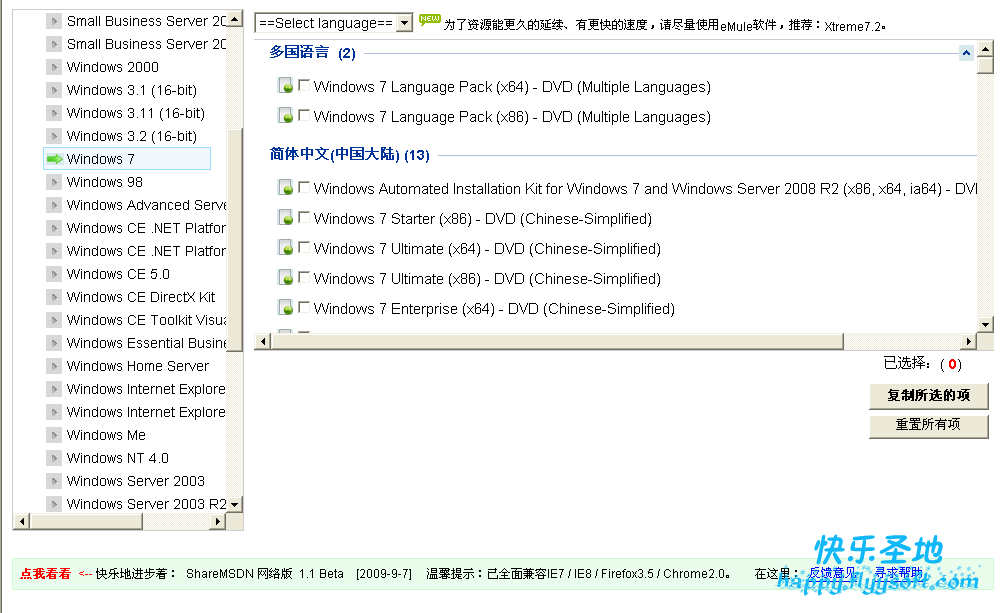This screenshot has width=1002, height=613.
Task: Click arrow icon beside Windows Server 2003 R2
Action: [54, 504]
